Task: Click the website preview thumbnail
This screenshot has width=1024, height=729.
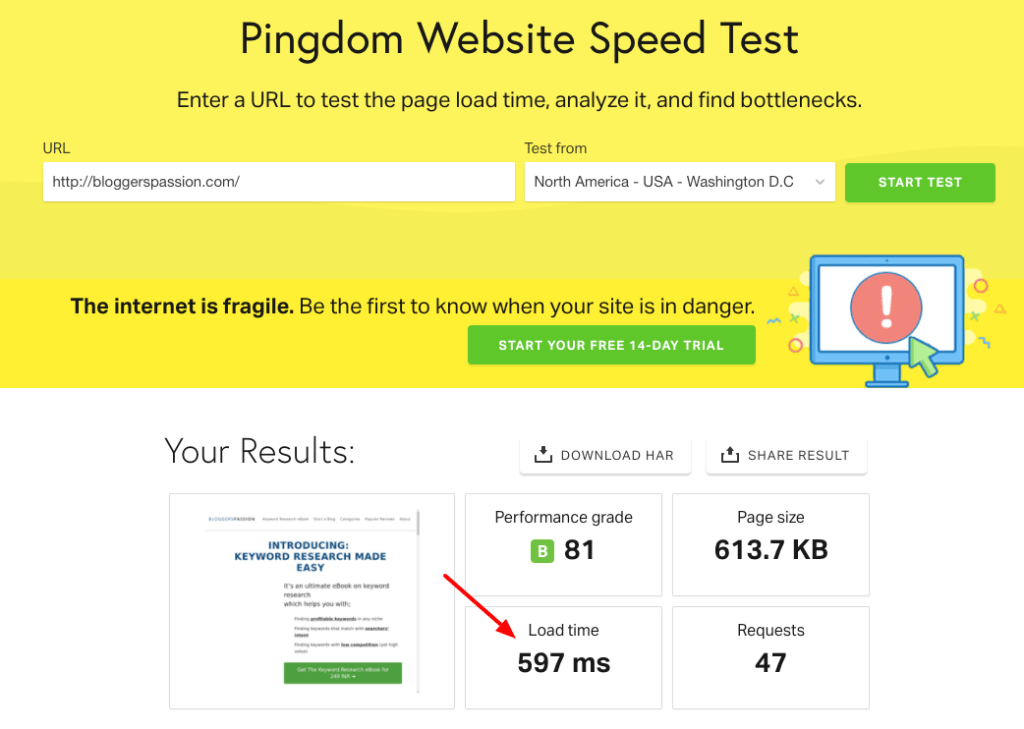Action: 311,600
